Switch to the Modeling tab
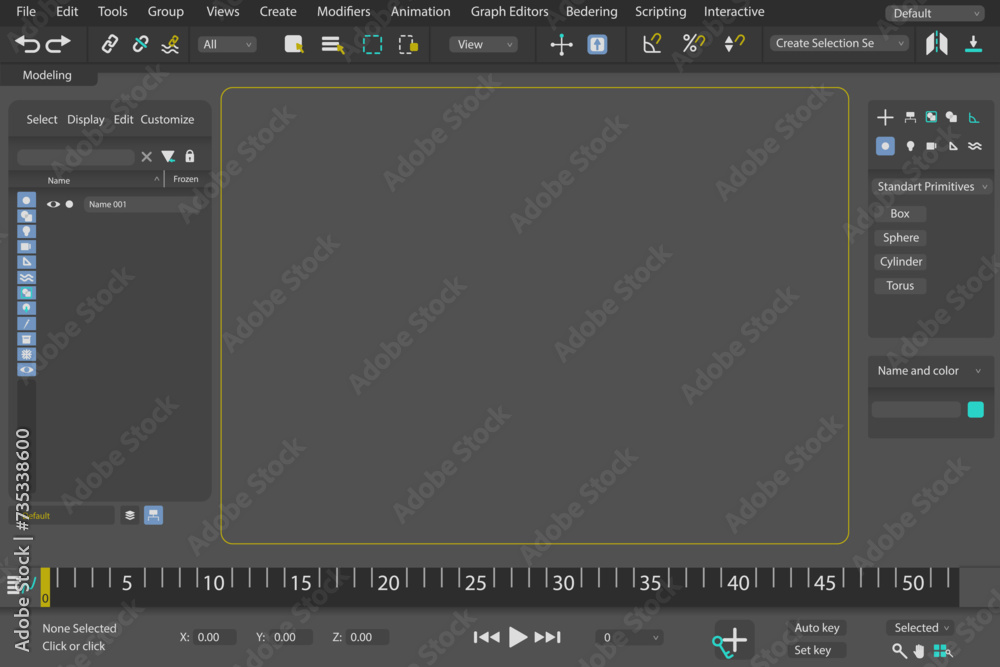 [47, 75]
